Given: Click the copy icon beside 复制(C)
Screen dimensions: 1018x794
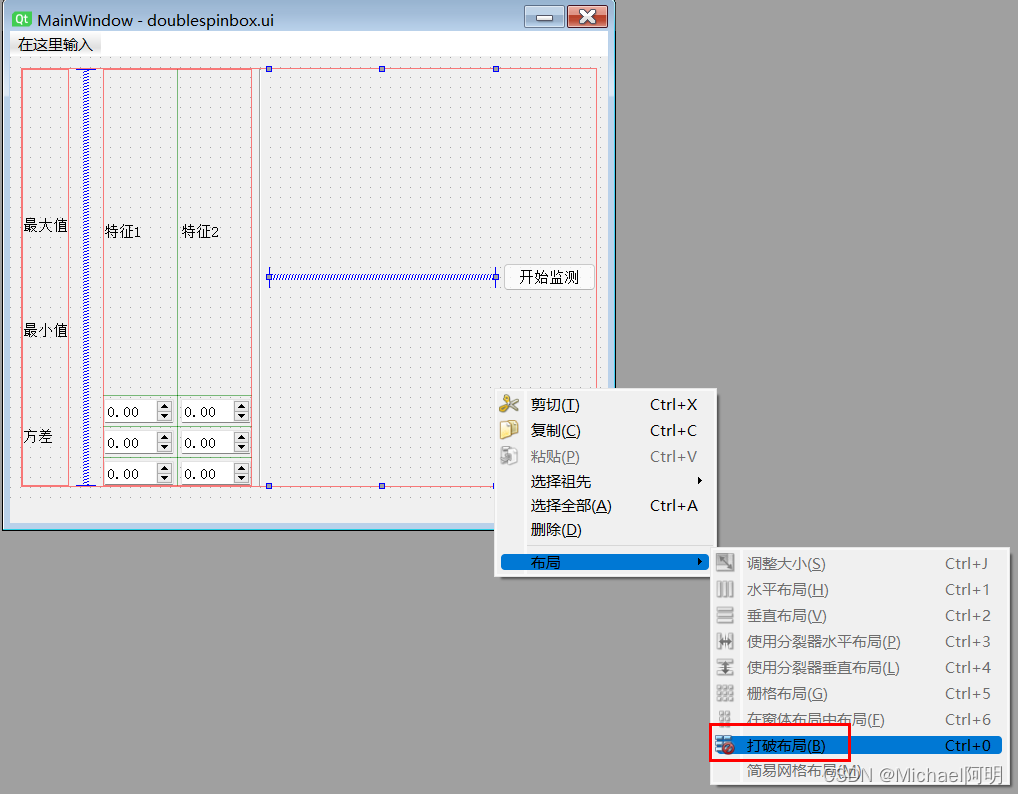Looking at the screenshot, I should (x=508, y=430).
